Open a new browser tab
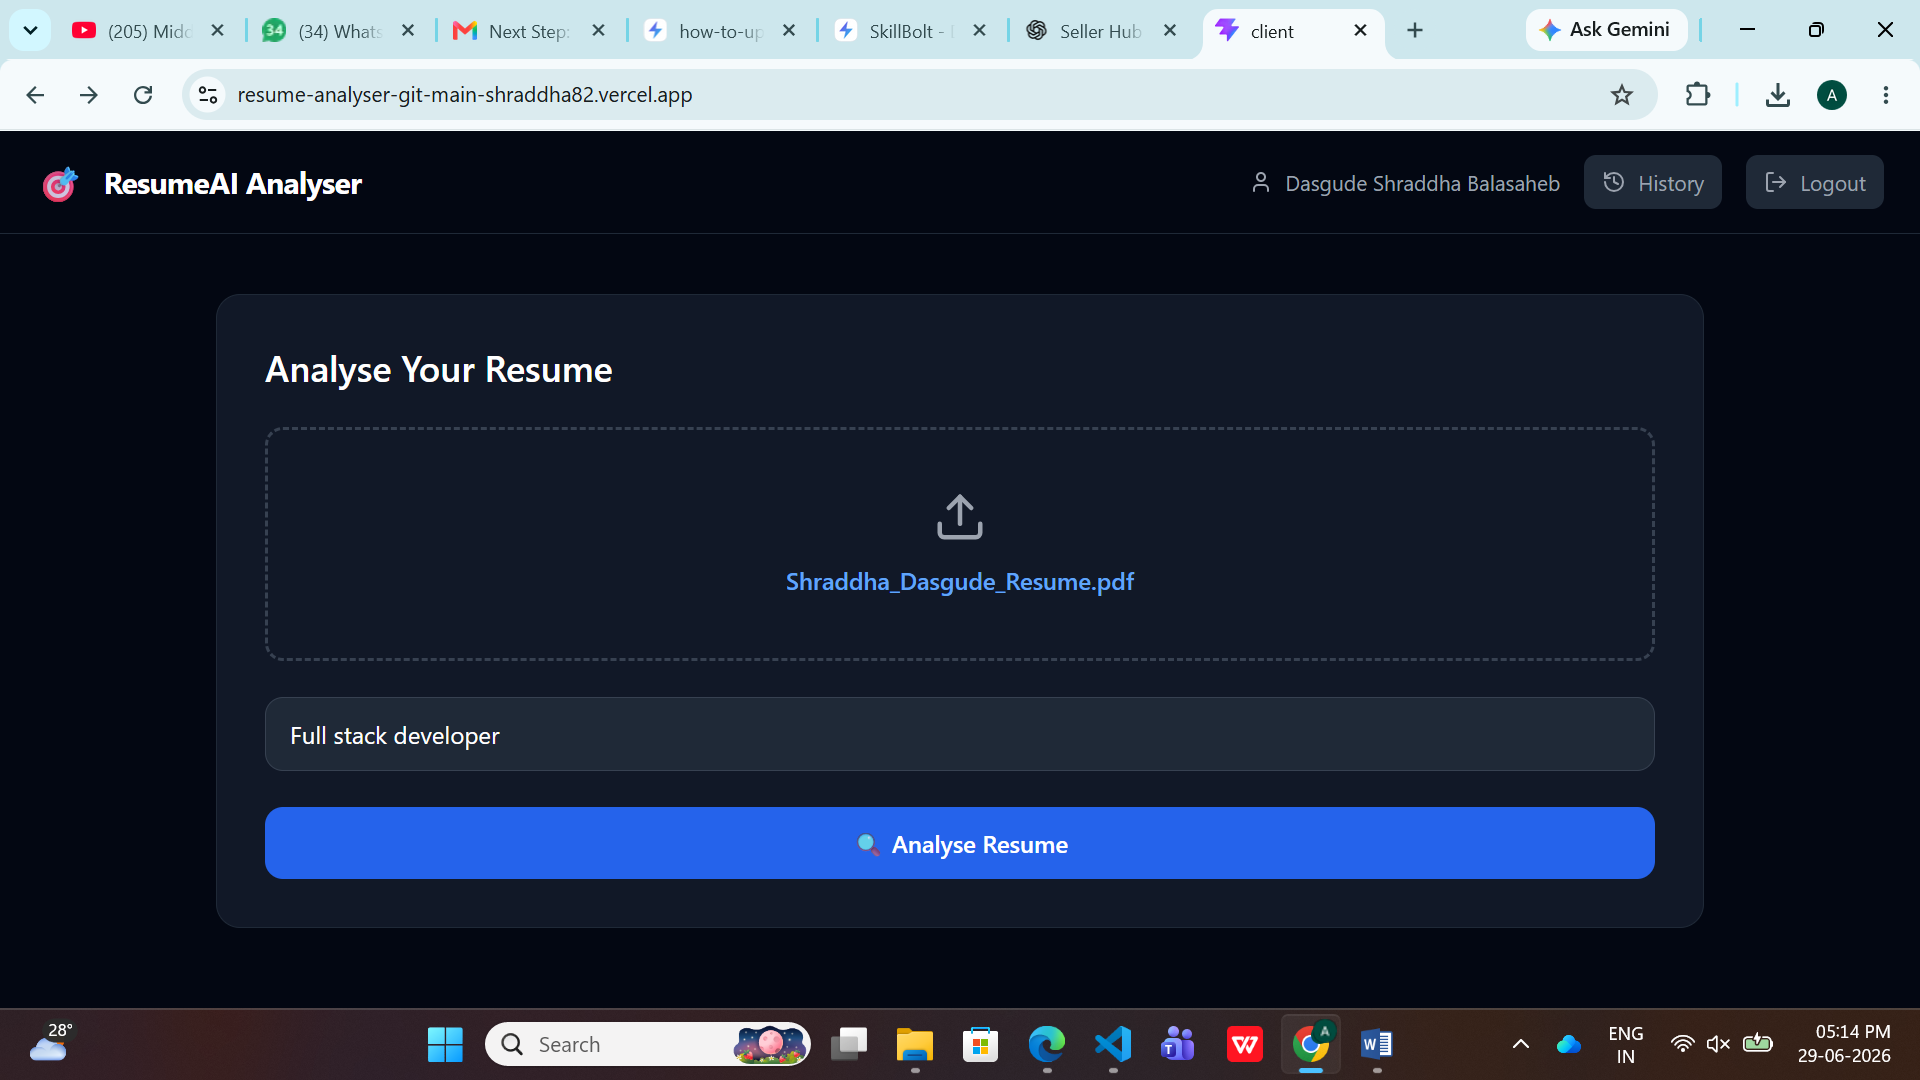This screenshot has width=1920, height=1080. click(x=1415, y=31)
